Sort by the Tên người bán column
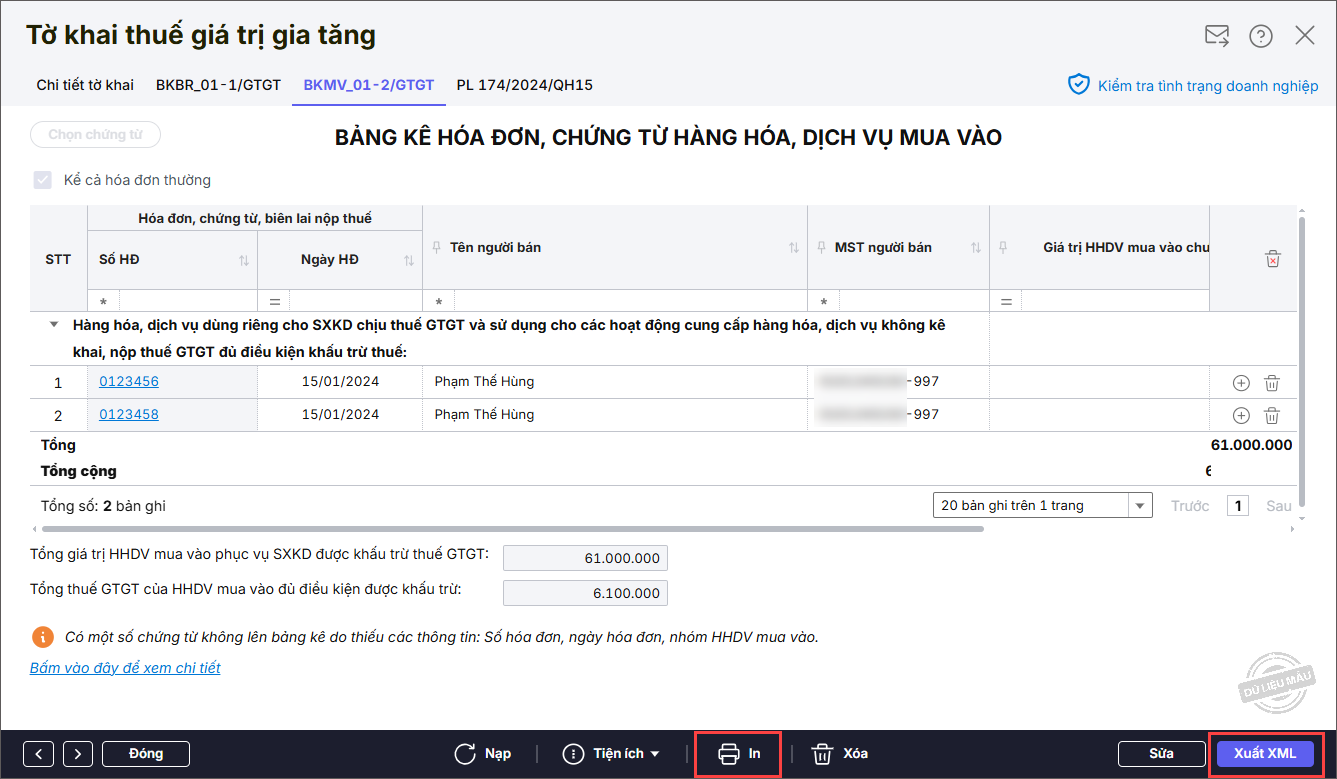This screenshot has height=779, width=1337. click(794, 247)
